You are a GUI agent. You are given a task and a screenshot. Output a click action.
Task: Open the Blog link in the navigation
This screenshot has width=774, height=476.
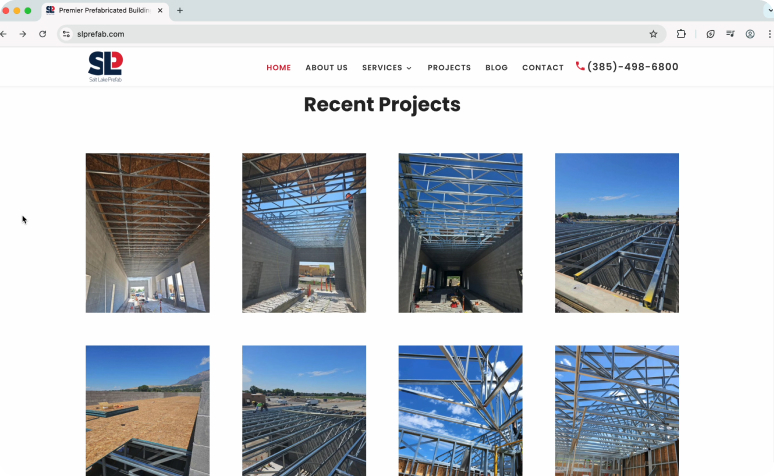click(496, 68)
